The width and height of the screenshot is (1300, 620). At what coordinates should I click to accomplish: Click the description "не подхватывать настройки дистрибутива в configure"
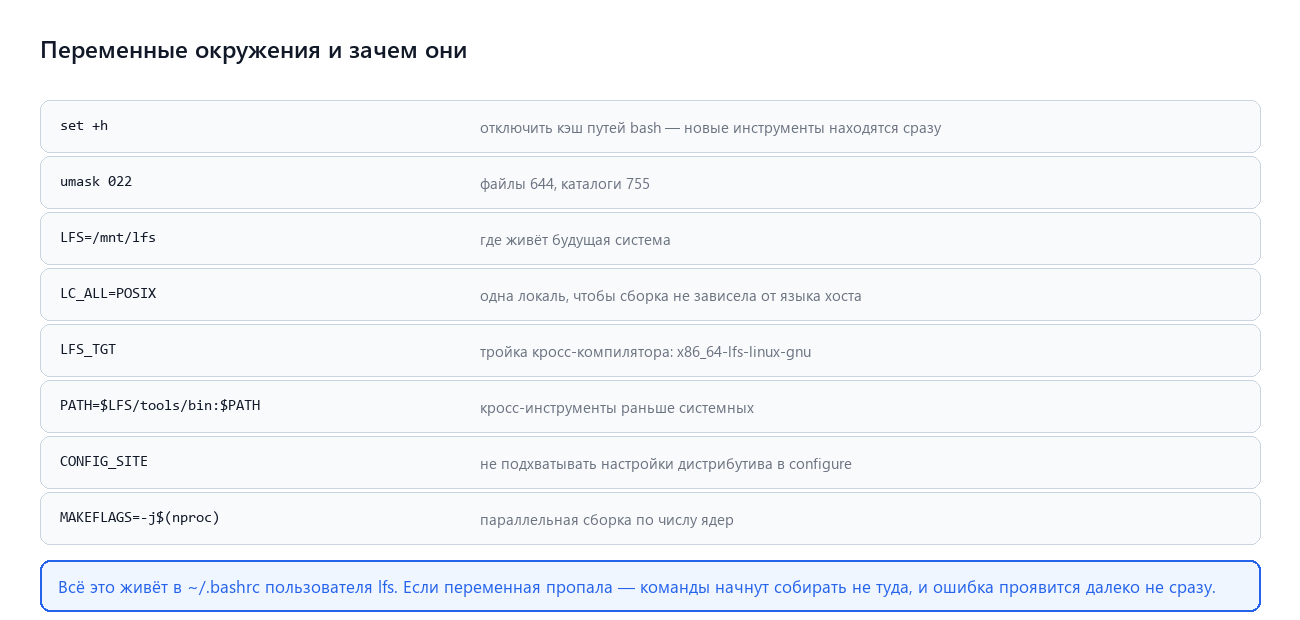(666, 464)
